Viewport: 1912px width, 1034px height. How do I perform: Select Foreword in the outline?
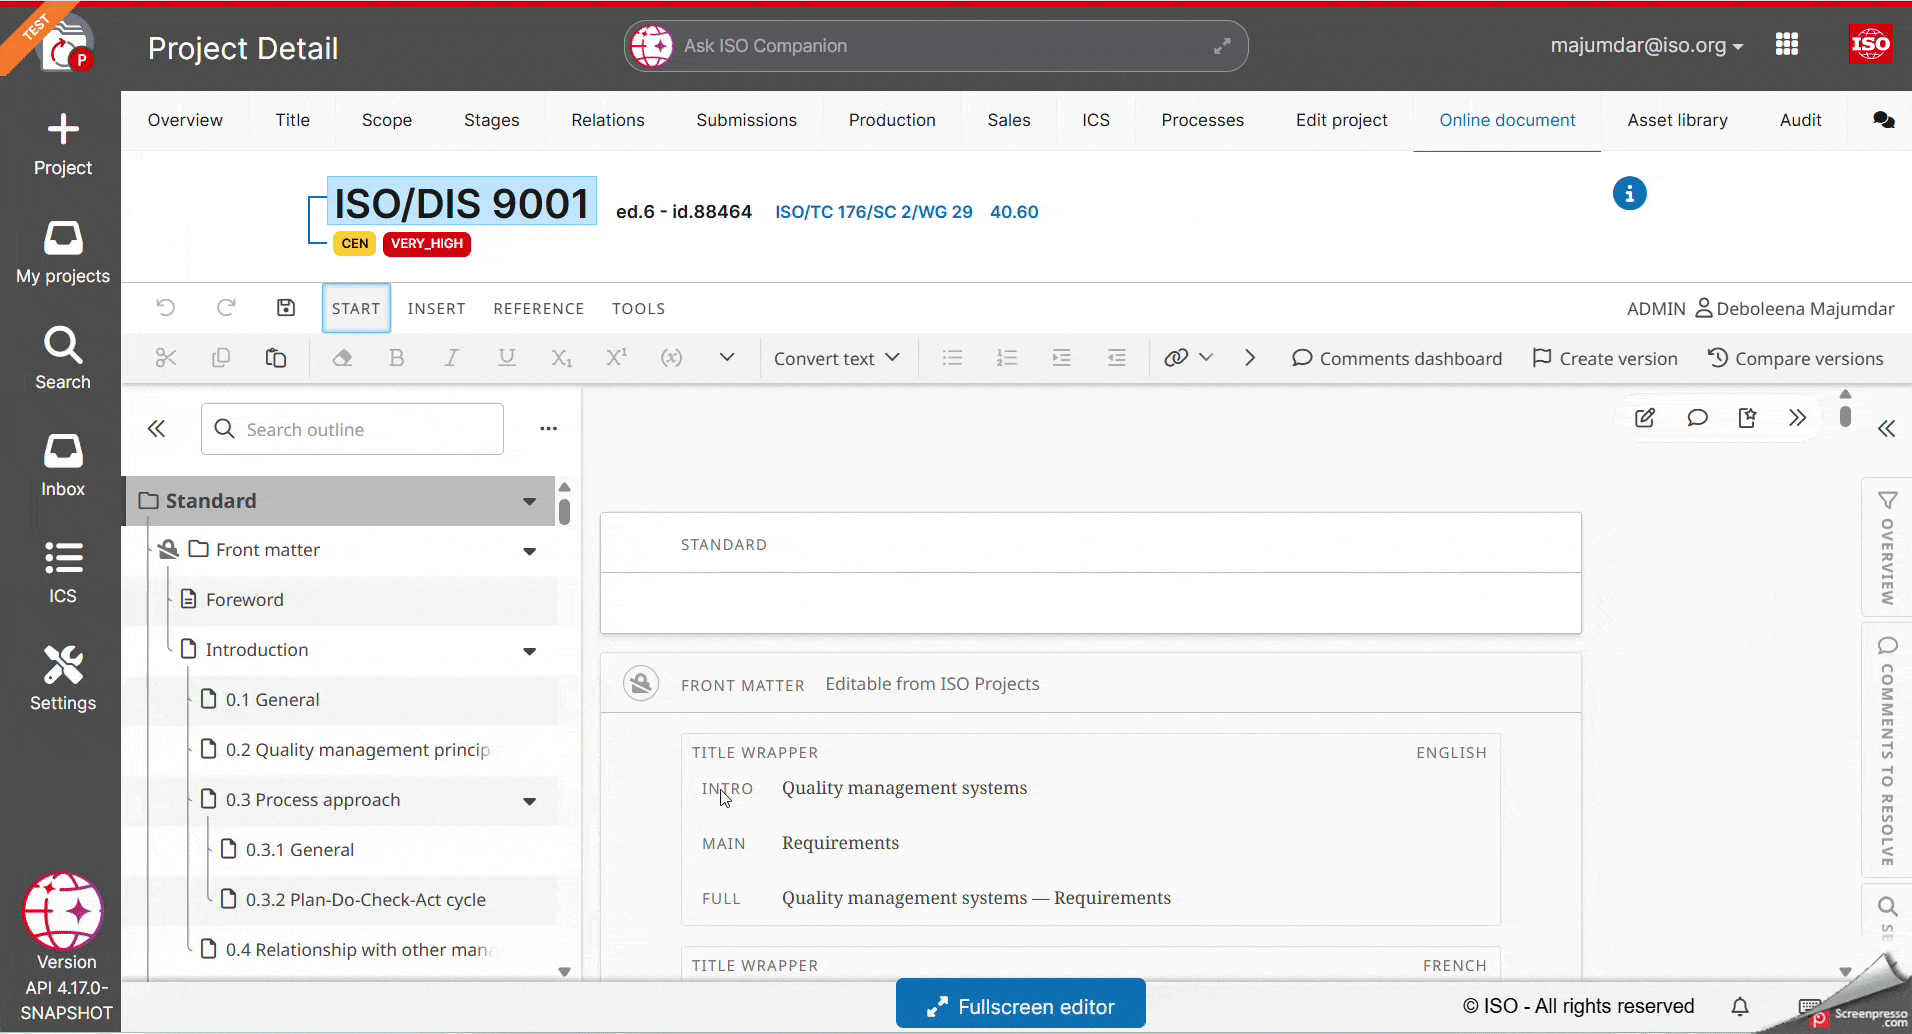coord(244,600)
